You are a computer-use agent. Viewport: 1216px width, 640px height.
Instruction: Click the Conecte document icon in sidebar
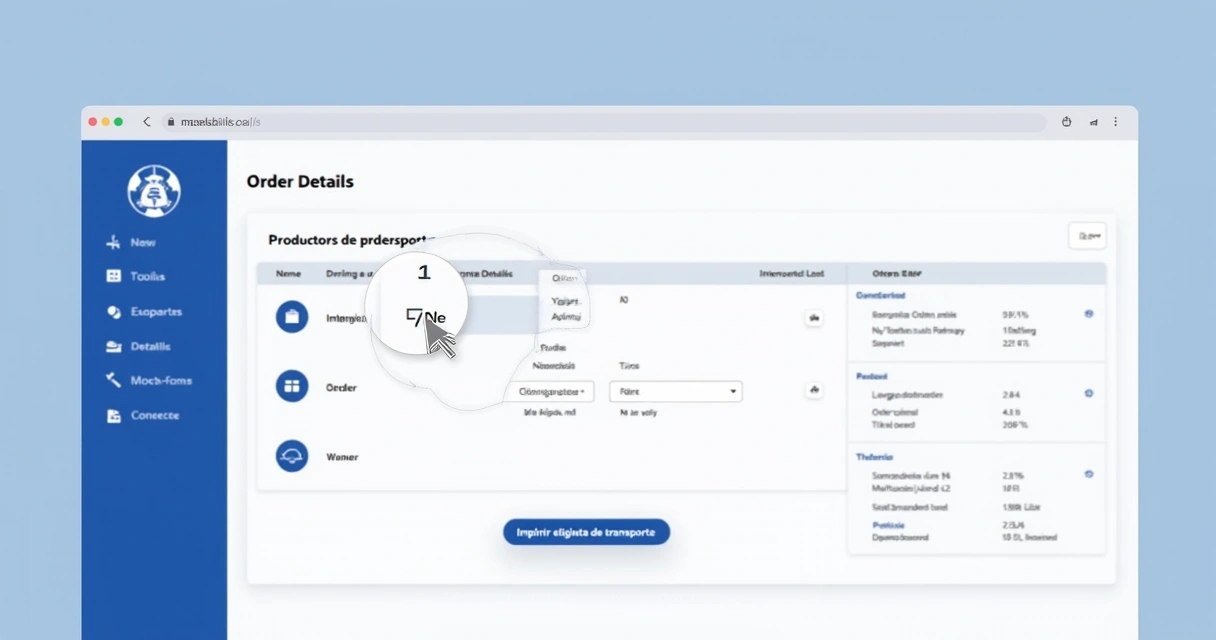point(113,415)
